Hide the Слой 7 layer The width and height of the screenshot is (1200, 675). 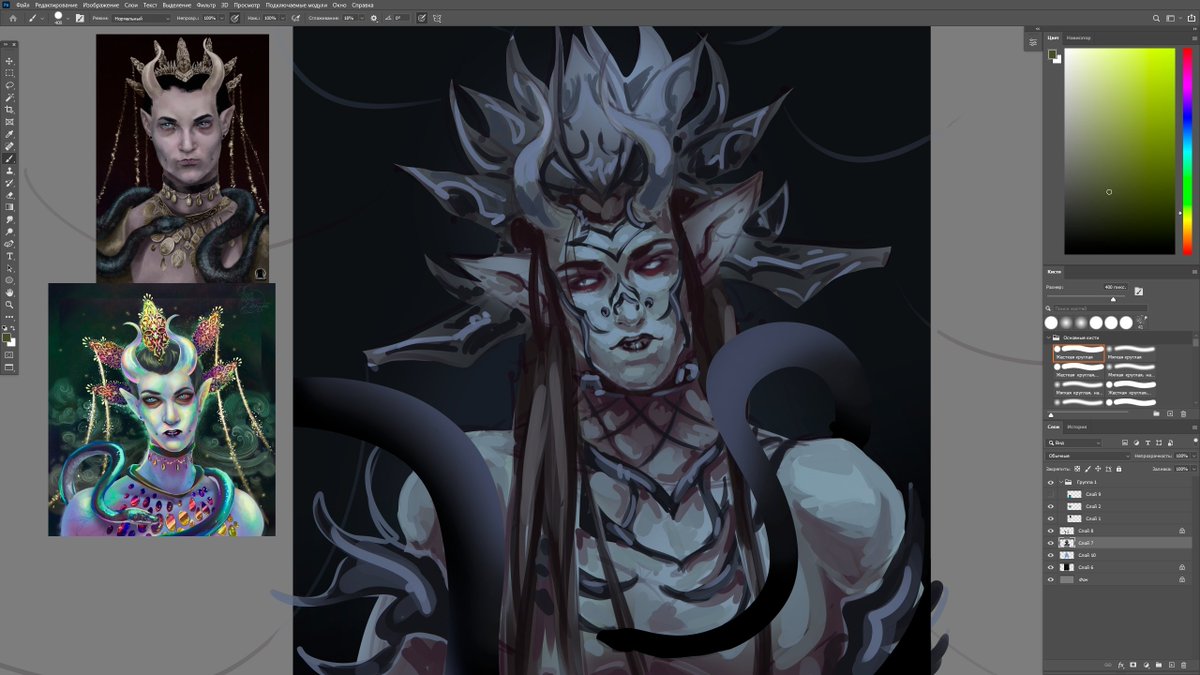coord(1050,543)
